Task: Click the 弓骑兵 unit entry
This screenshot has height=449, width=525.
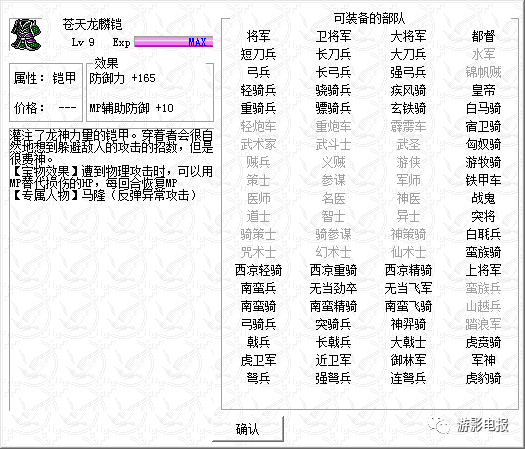Action: click(x=258, y=325)
